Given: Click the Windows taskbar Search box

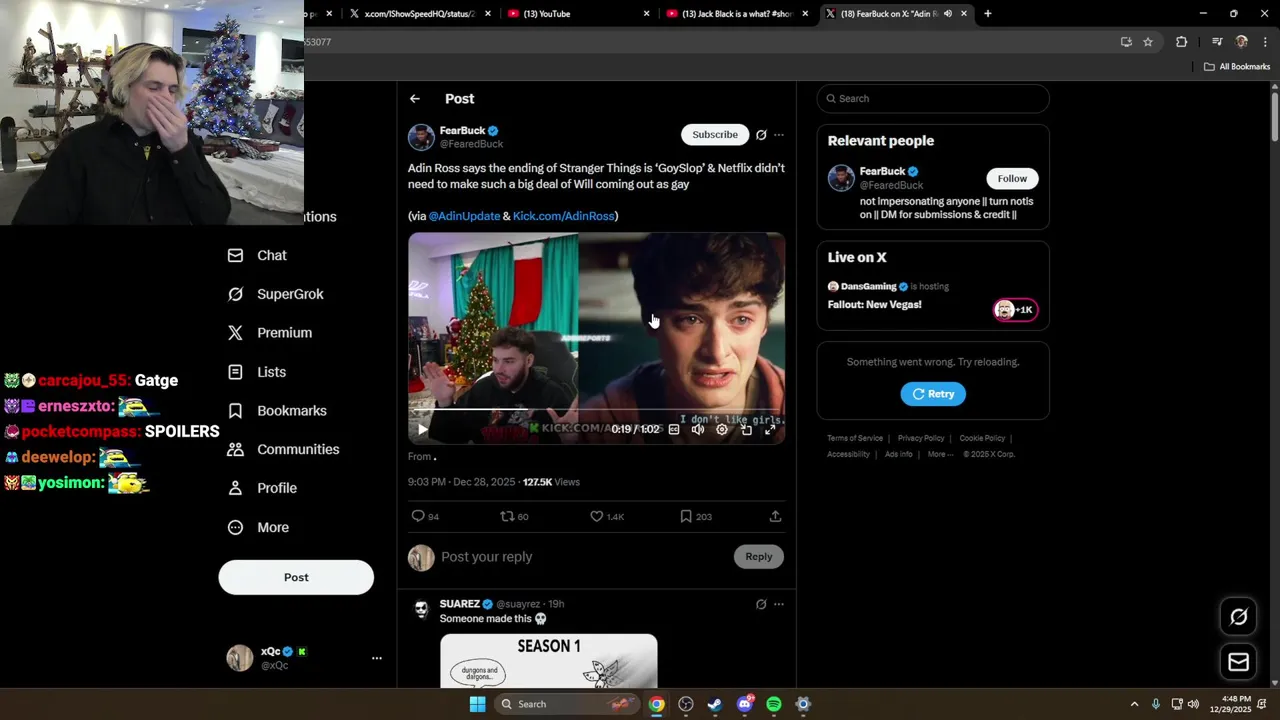Looking at the screenshot, I should click(x=568, y=704).
